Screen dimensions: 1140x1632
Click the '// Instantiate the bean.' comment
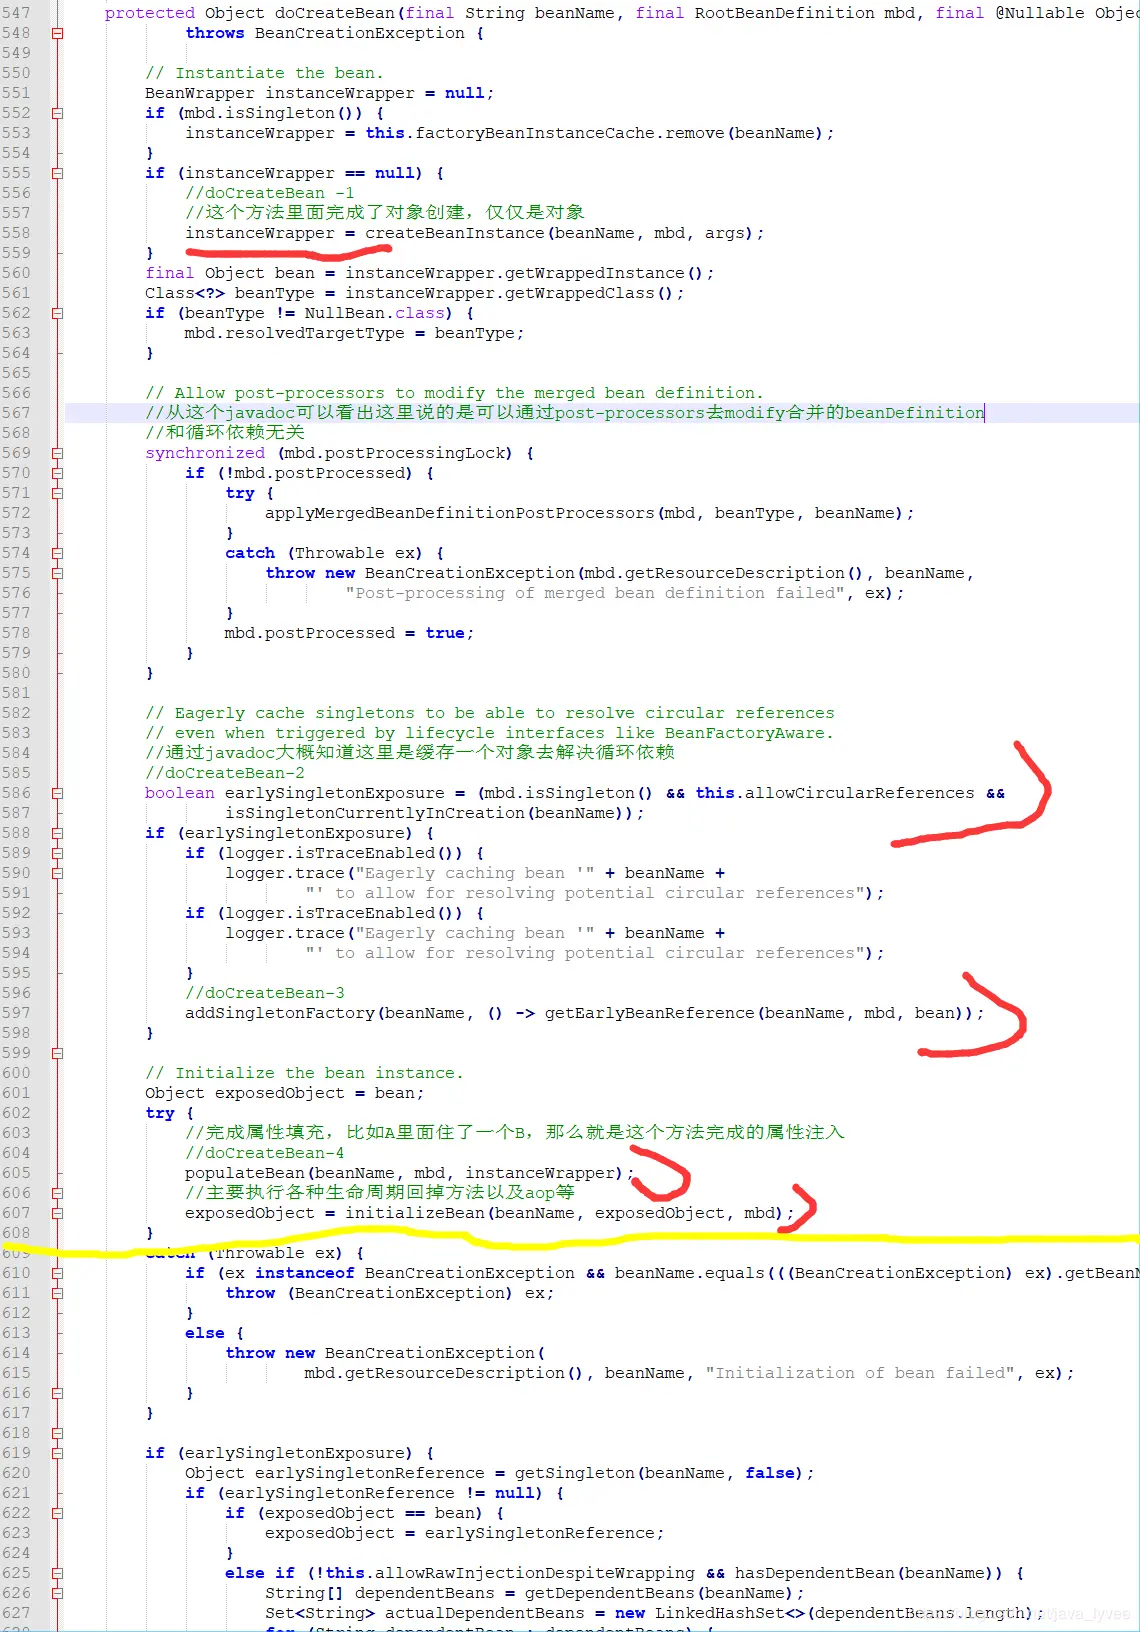pyautogui.click(x=265, y=73)
